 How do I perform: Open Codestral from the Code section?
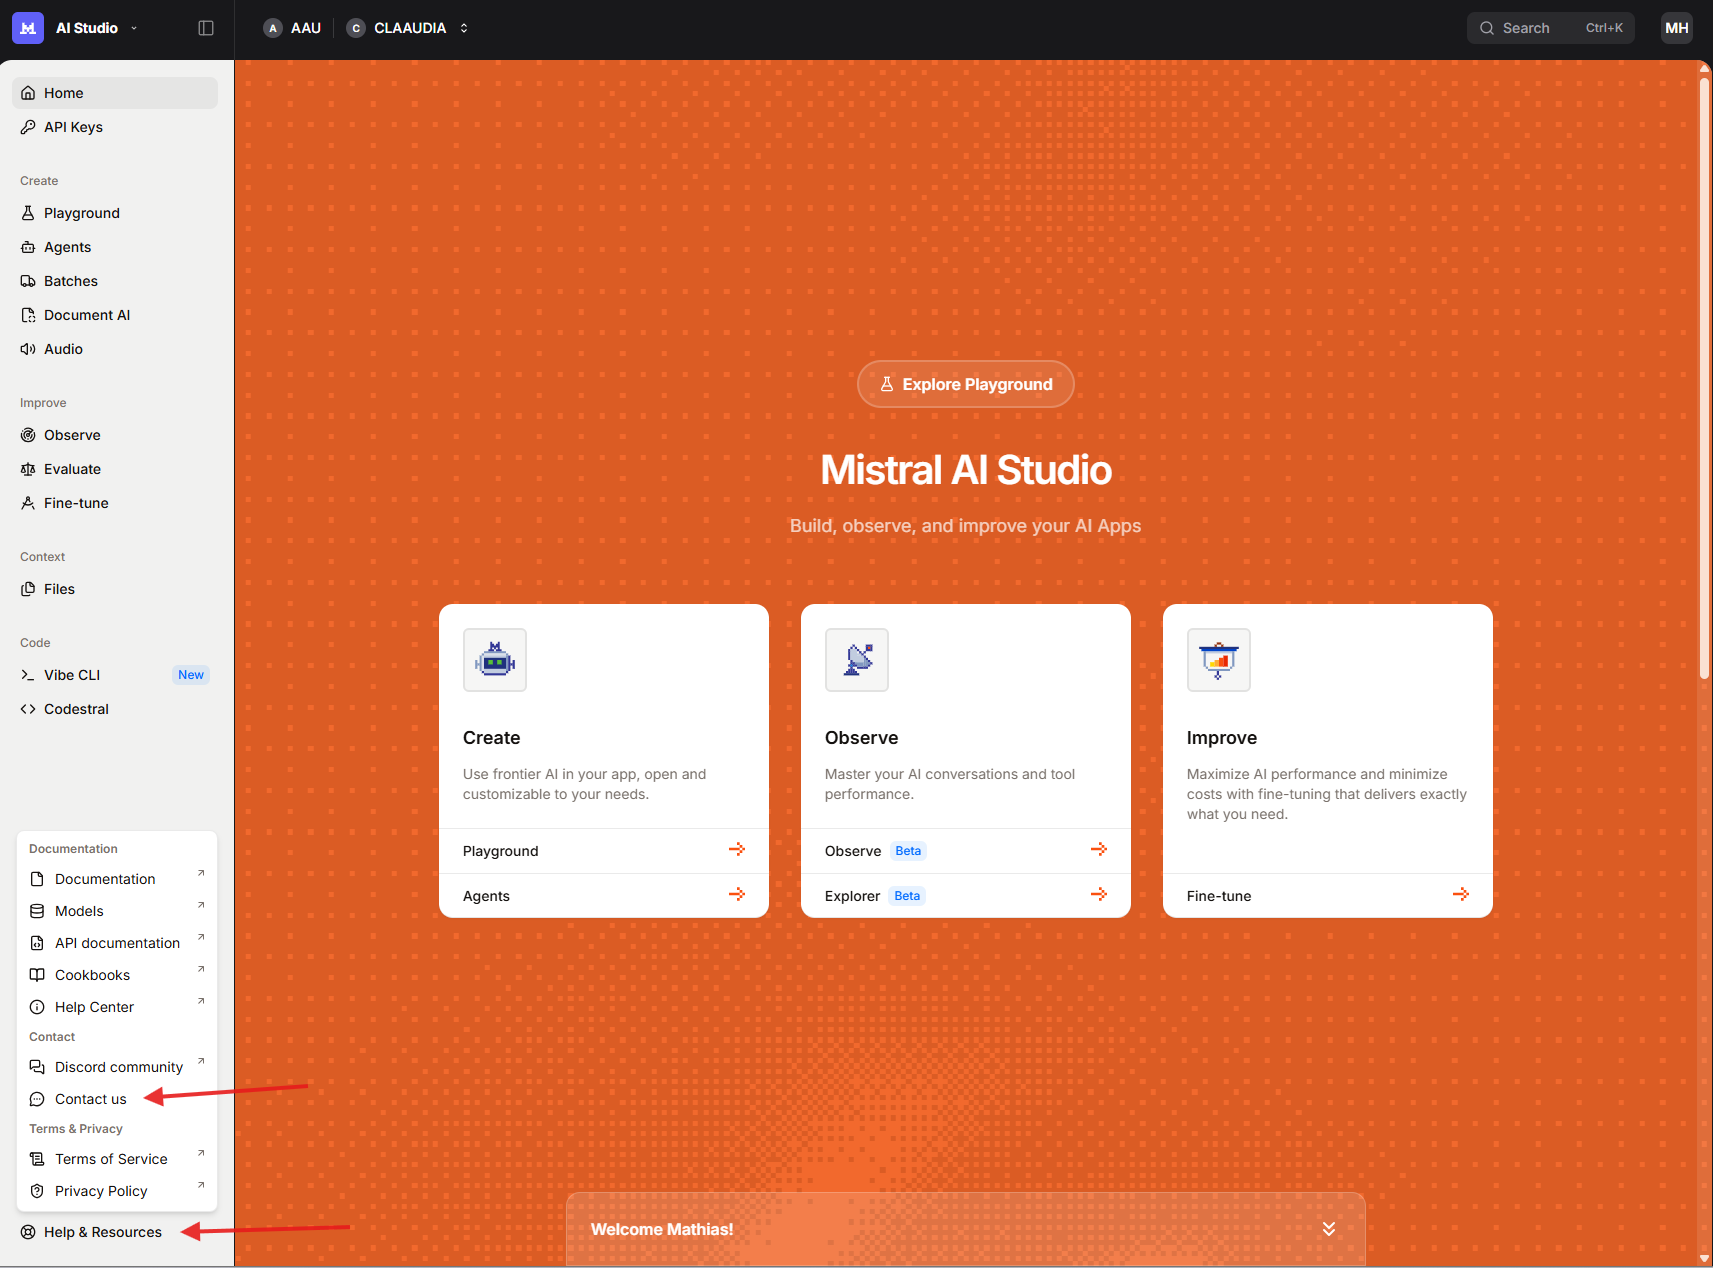75,708
